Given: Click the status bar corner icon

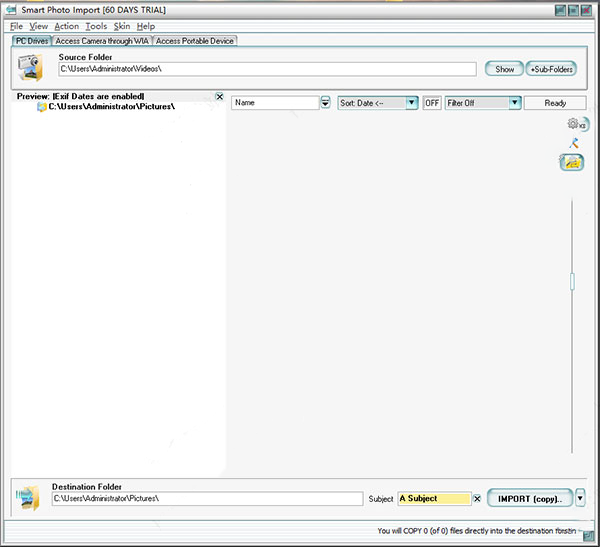Looking at the screenshot, I should [588, 536].
